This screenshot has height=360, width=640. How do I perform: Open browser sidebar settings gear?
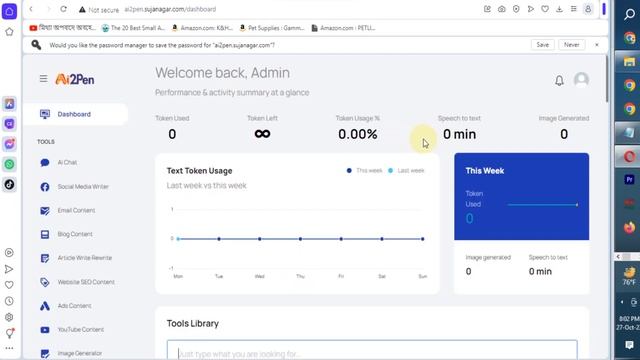click(9, 317)
